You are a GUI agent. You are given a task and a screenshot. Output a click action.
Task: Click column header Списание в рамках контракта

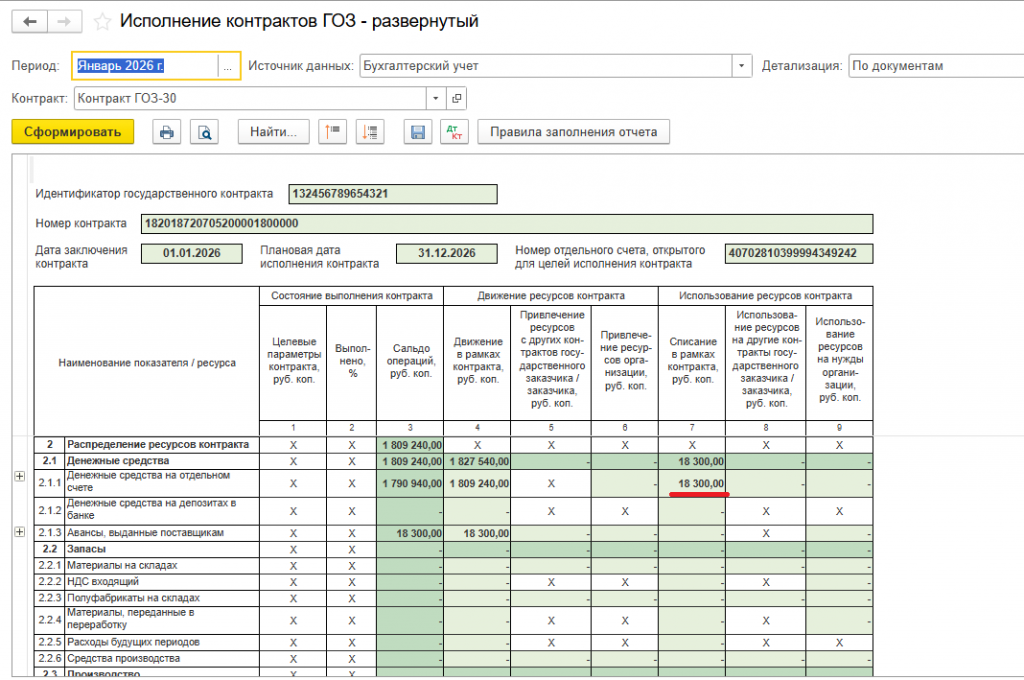692,361
